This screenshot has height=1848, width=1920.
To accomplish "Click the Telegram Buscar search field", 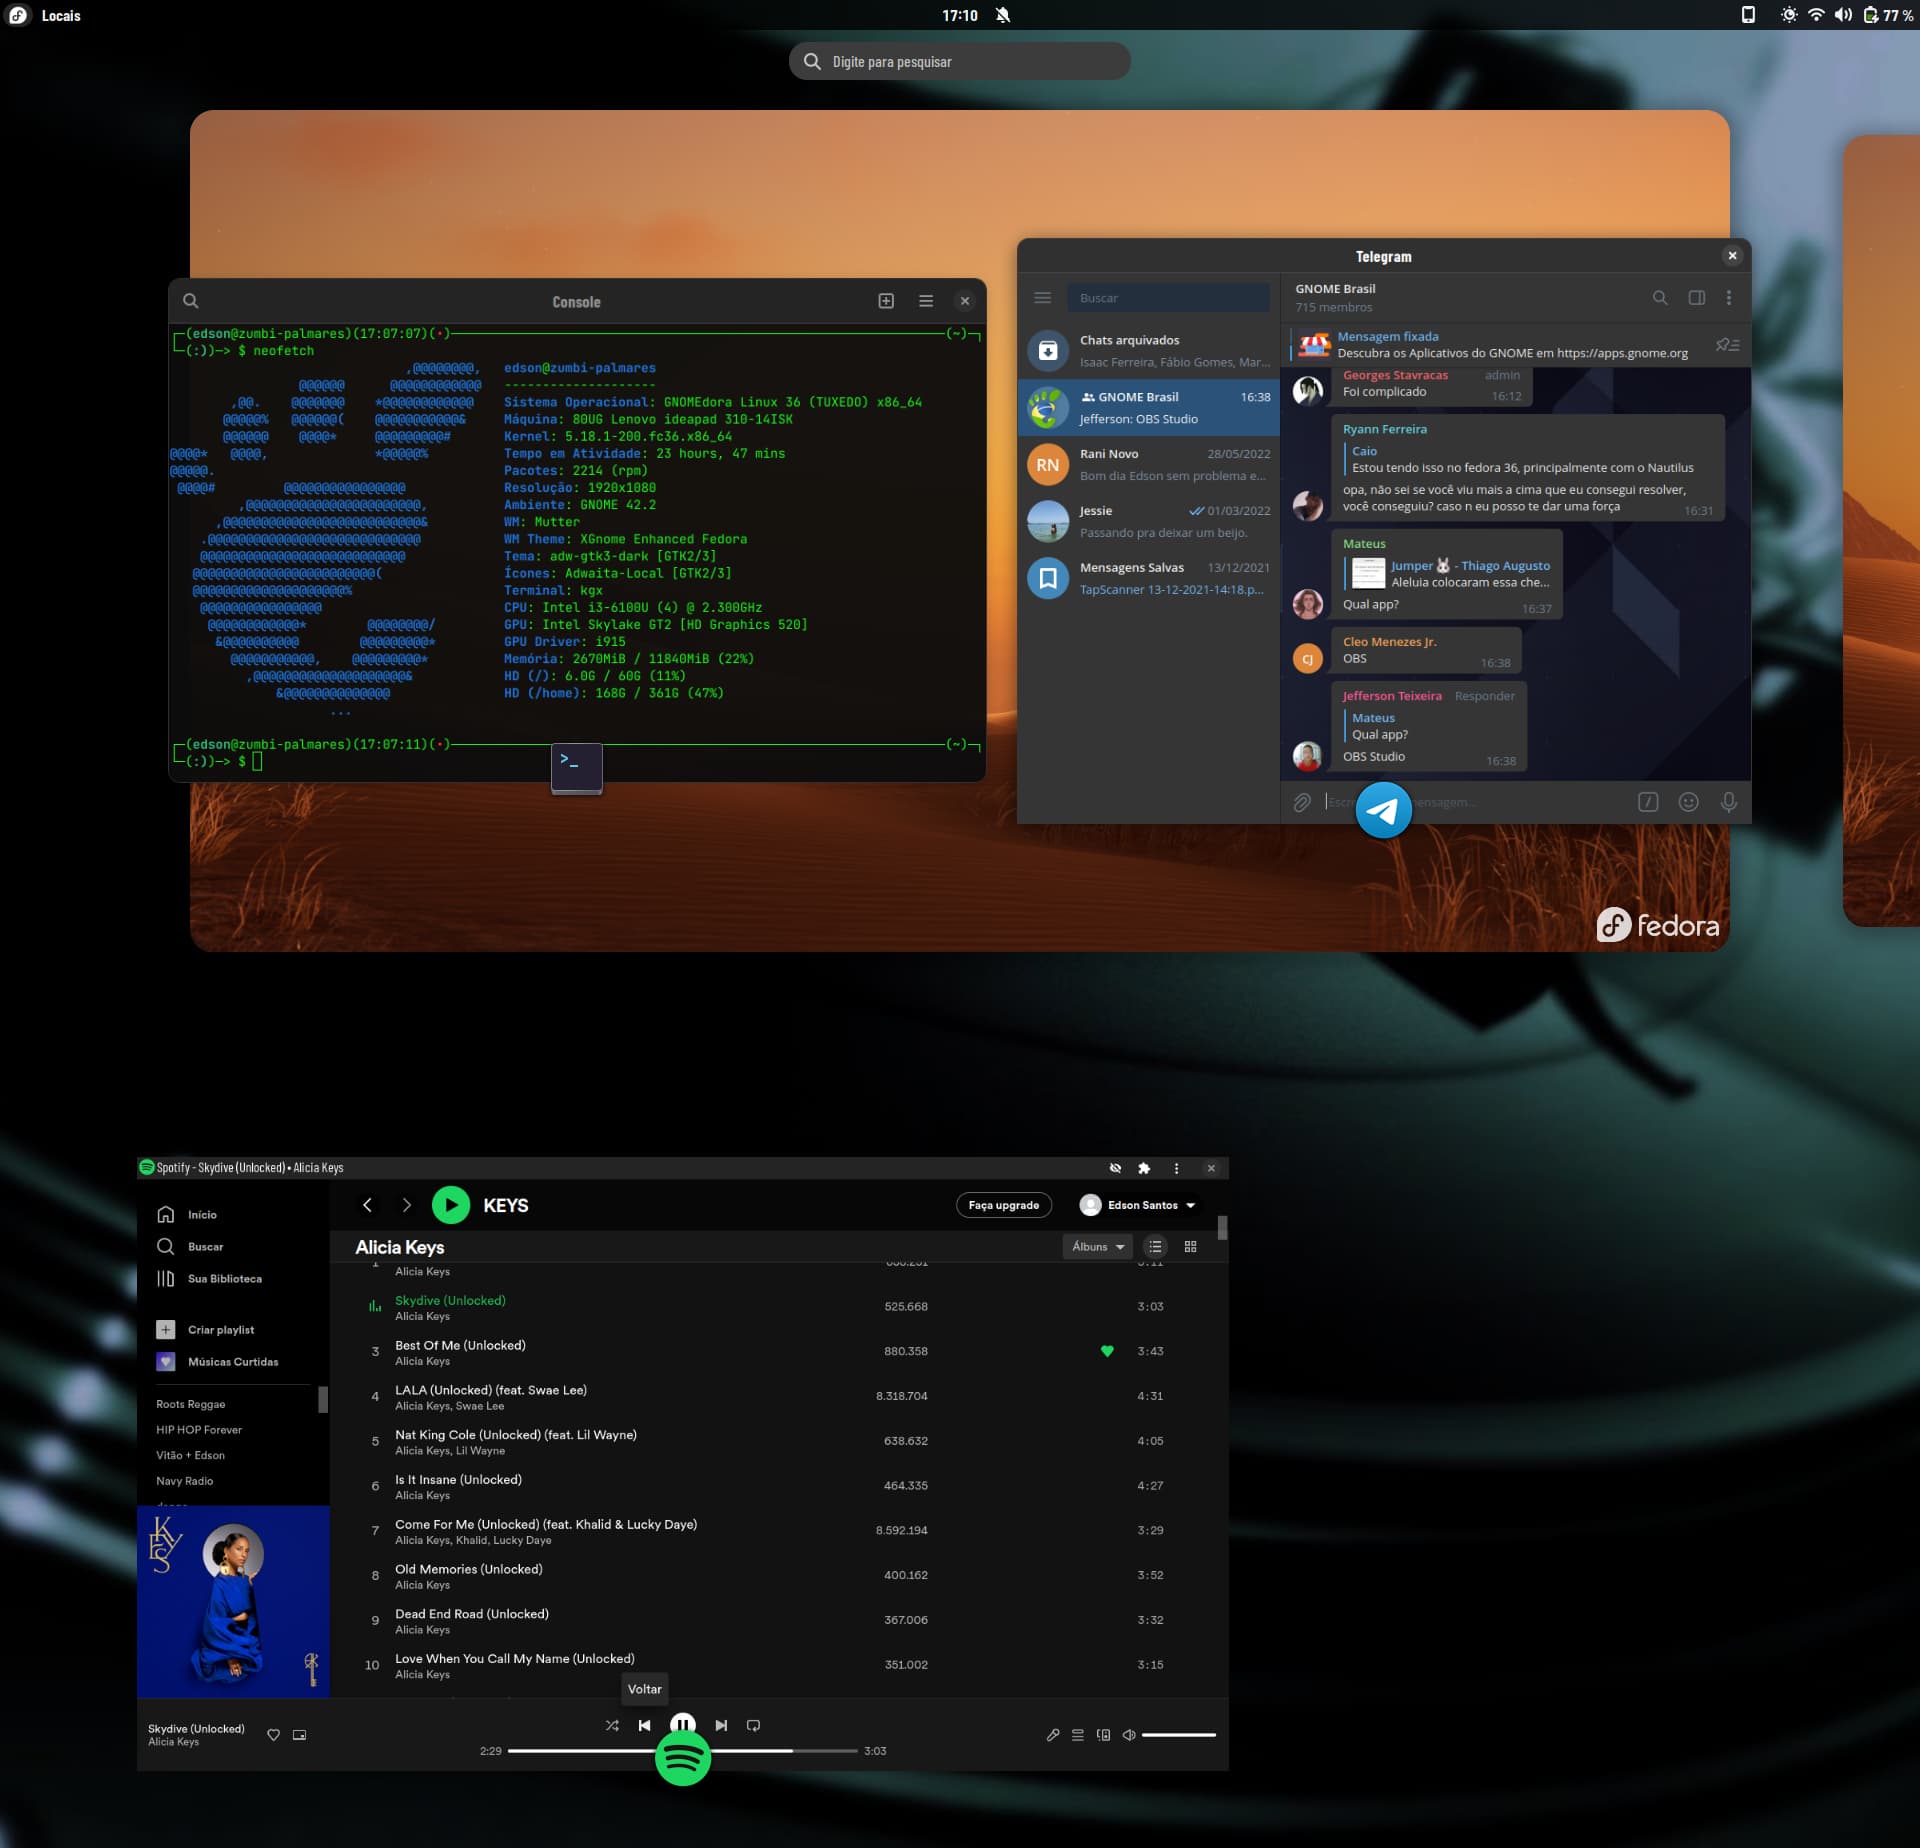I will (x=1168, y=298).
